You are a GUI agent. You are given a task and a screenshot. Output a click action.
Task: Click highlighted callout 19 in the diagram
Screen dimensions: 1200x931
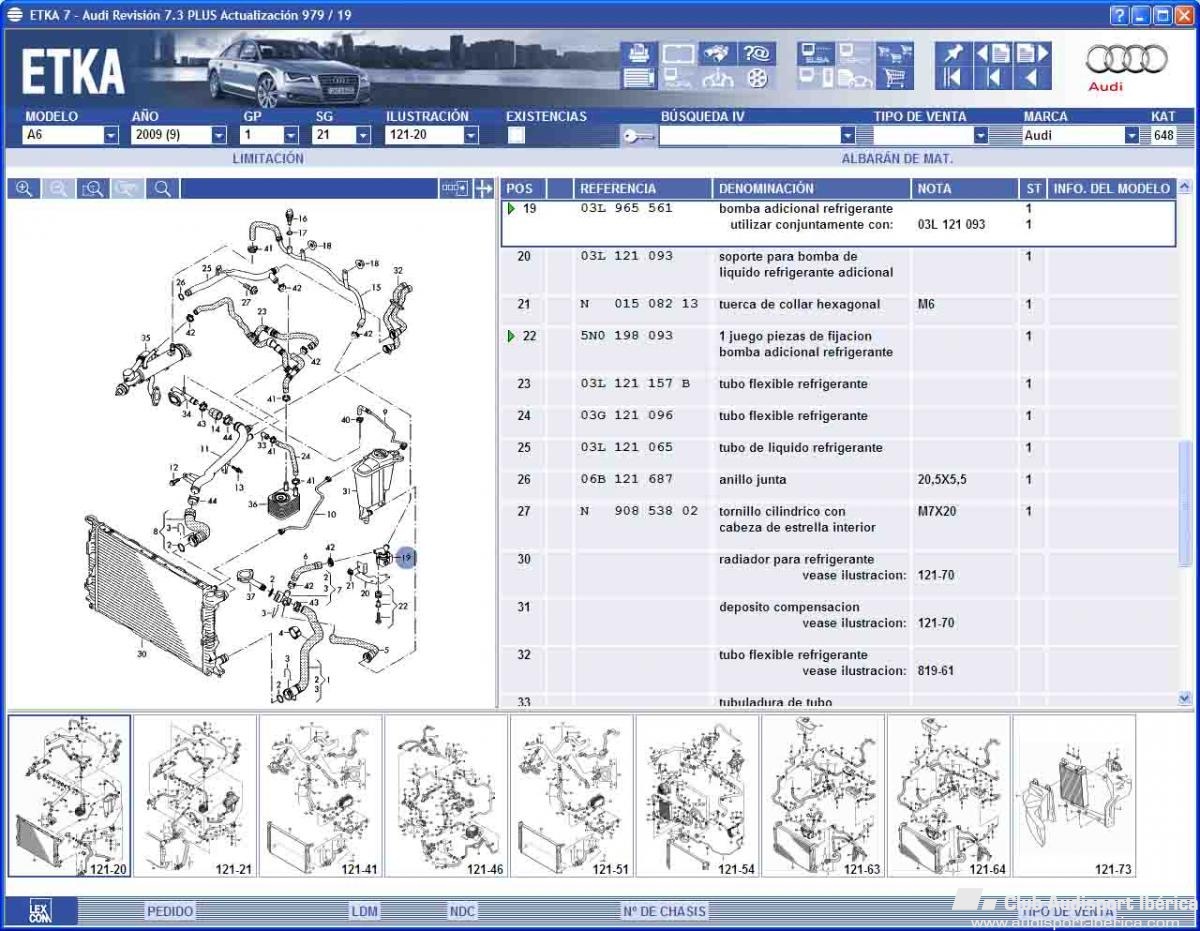click(406, 557)
